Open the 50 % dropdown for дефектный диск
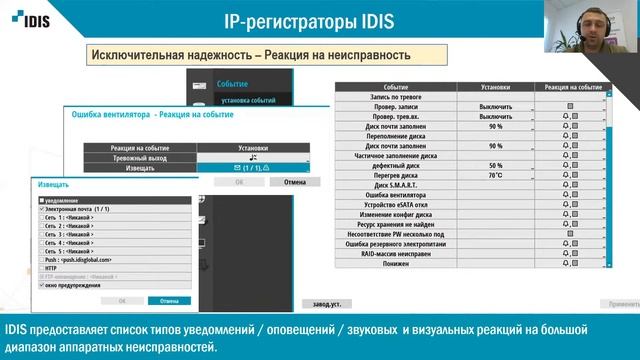The height and width of the screenshot is (360, 640). click(x=496, y=165)
